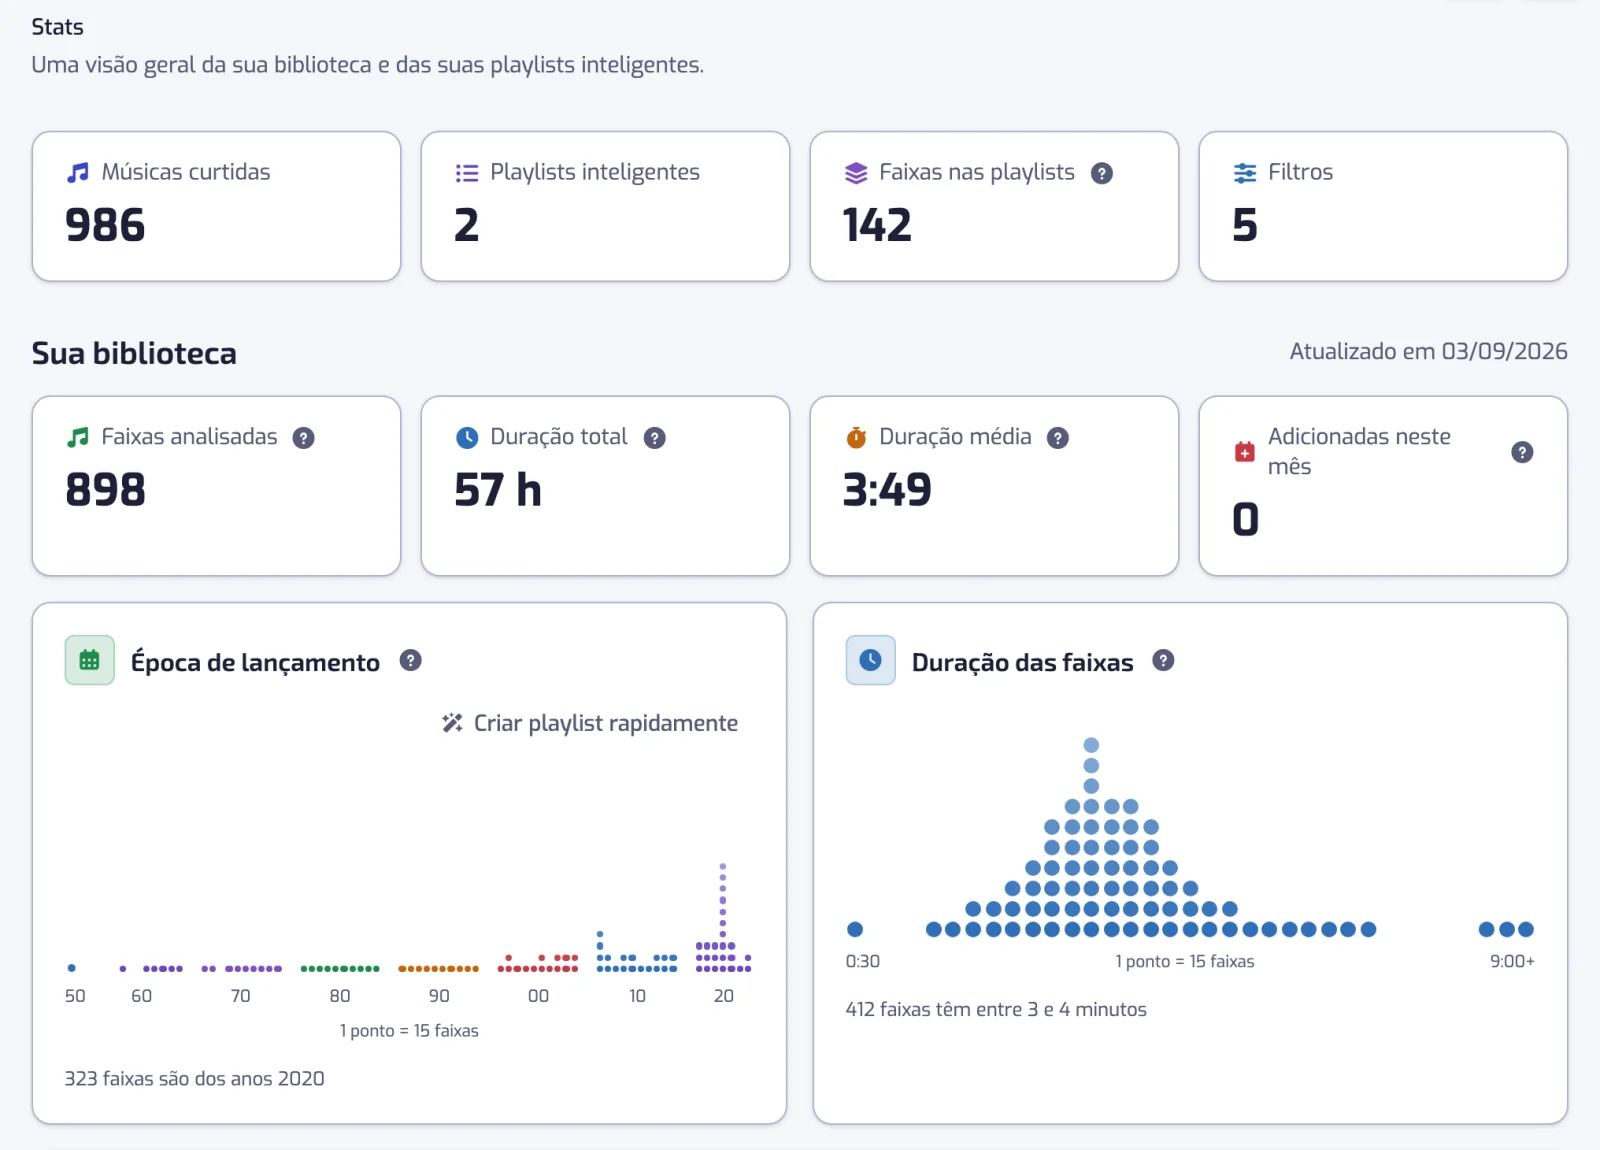Click the Adicionadas neste mês label
Screen dimensions: 1600x1150
1359,451
